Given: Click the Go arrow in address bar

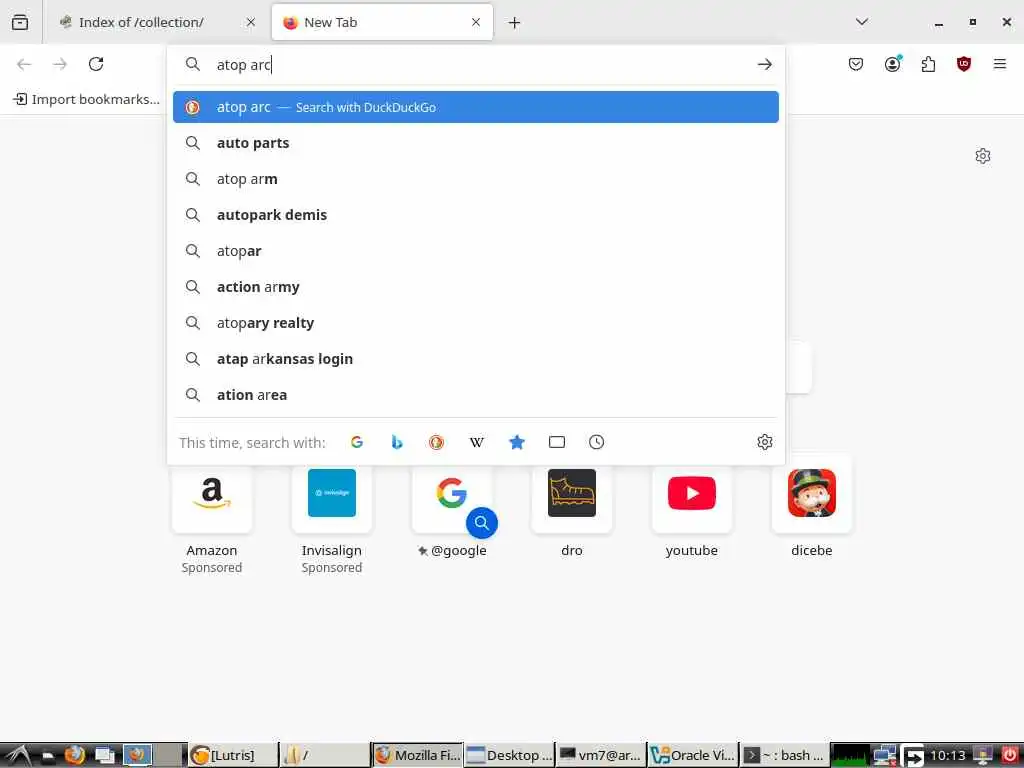Looking at the screenshot, I should [x=765, y=64].
